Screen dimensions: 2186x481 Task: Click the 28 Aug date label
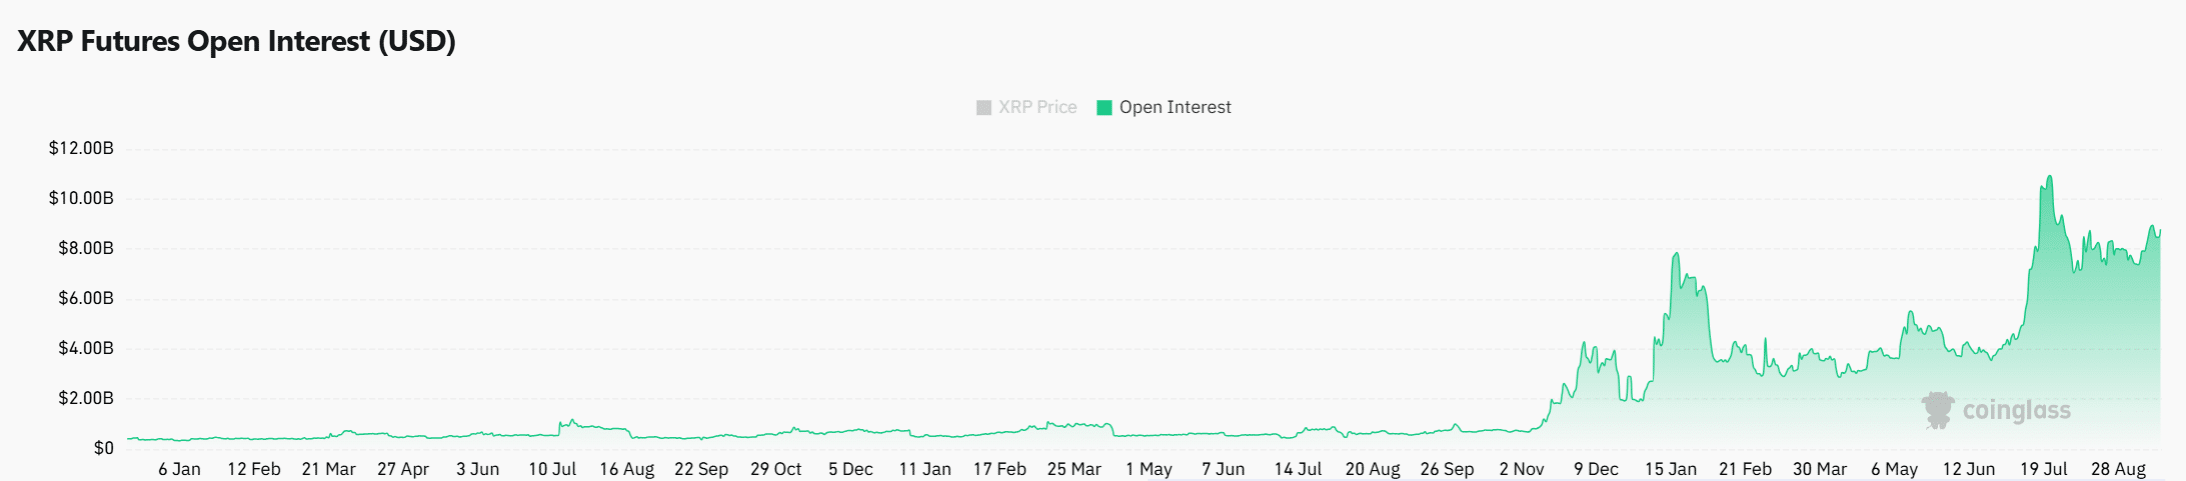2118,469
